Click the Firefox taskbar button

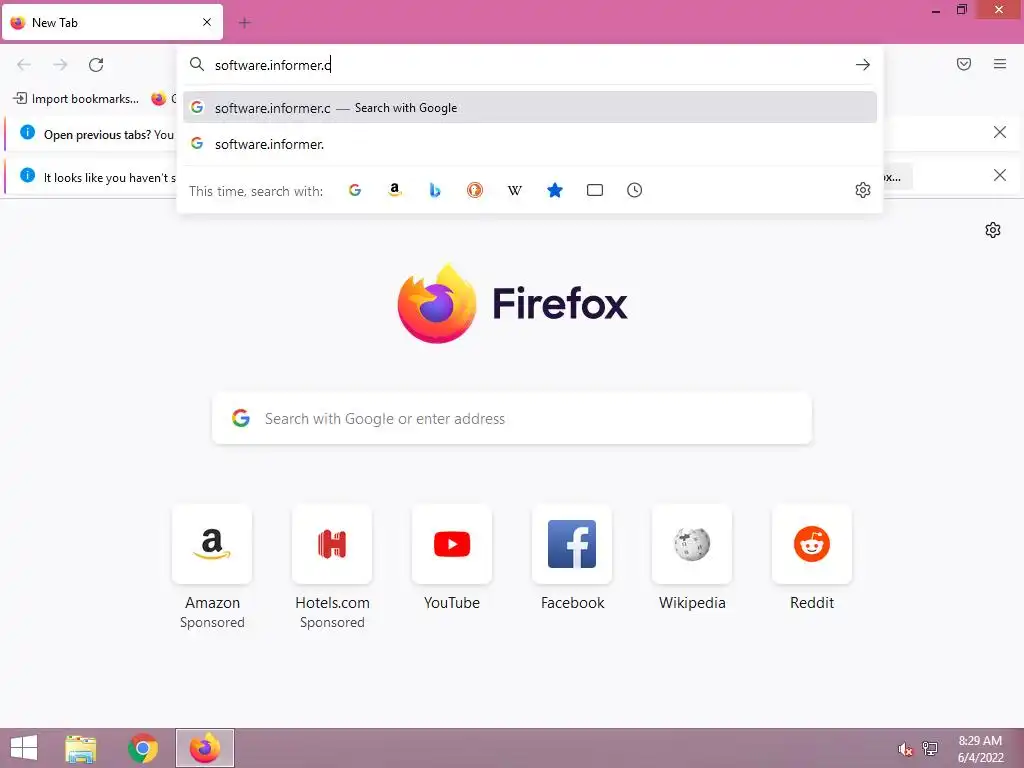click(204, 748)
